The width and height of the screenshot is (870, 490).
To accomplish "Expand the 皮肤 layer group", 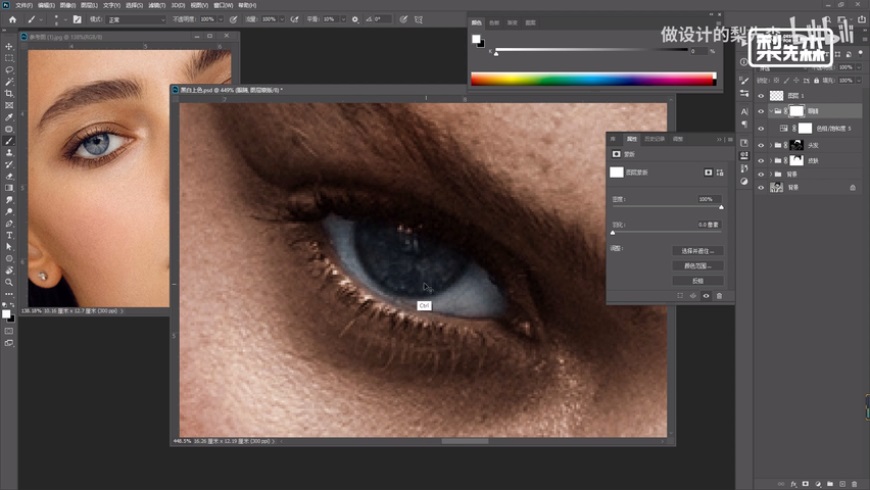I will pyautogui.click(x=771, y=160).
